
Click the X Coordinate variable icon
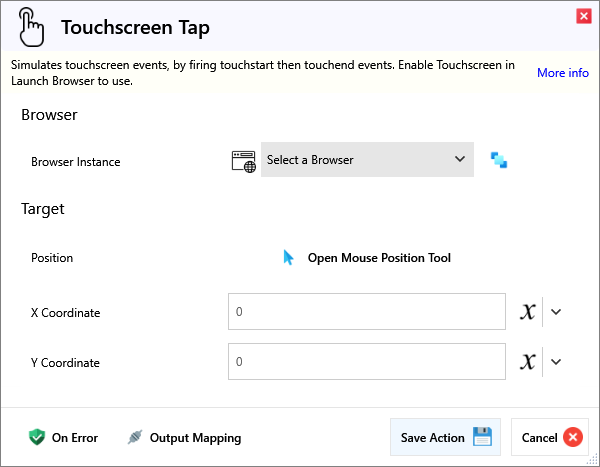(528, 312)
